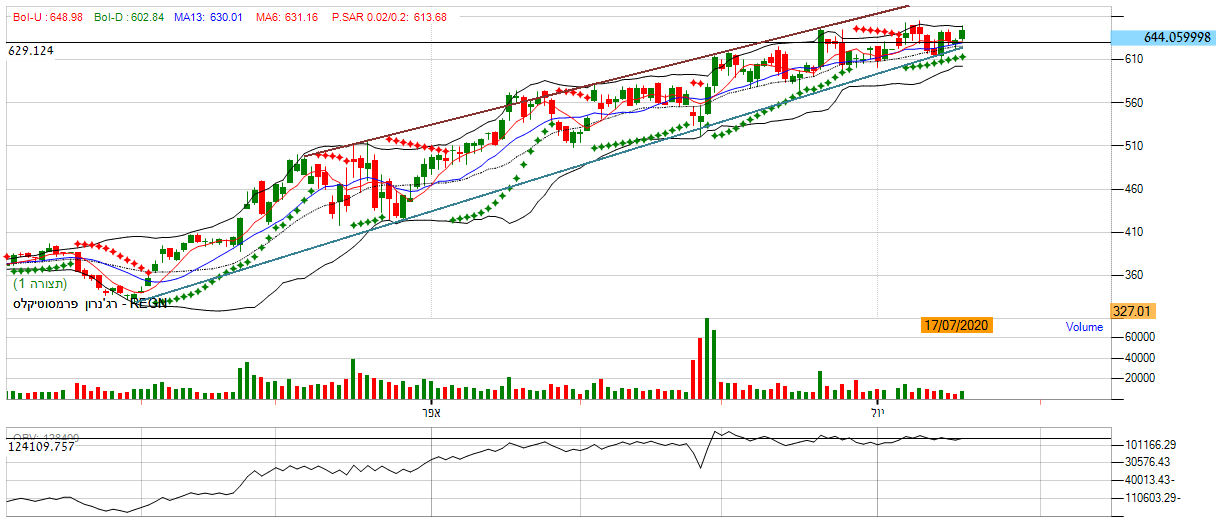Click the orange 17/07/2020 date tag

957,326
